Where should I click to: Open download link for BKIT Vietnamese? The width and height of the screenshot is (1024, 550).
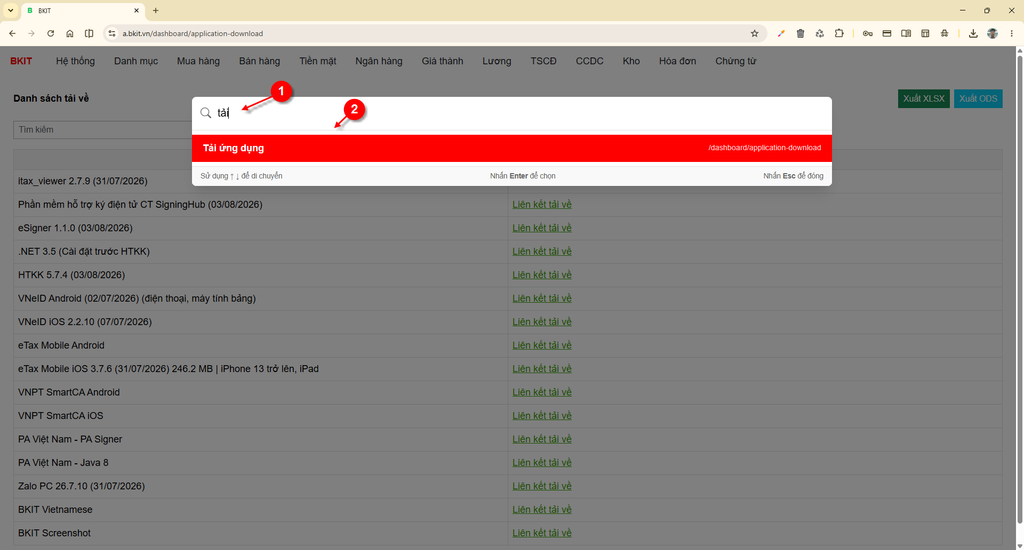tap(541, 510)
